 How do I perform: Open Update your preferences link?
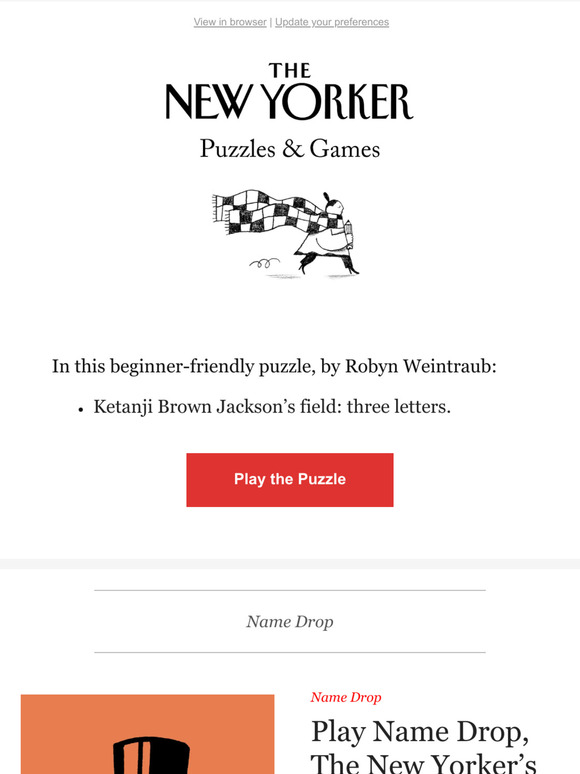coord(332,22)
